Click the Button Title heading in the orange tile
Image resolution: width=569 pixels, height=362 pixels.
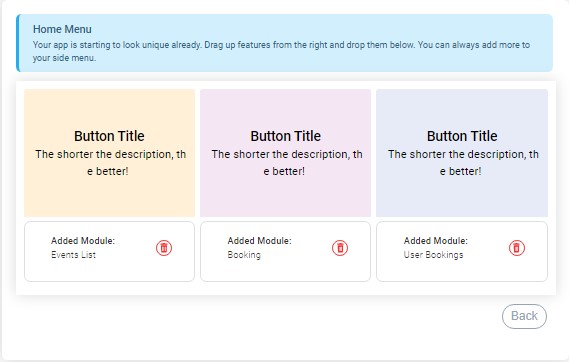109,136
